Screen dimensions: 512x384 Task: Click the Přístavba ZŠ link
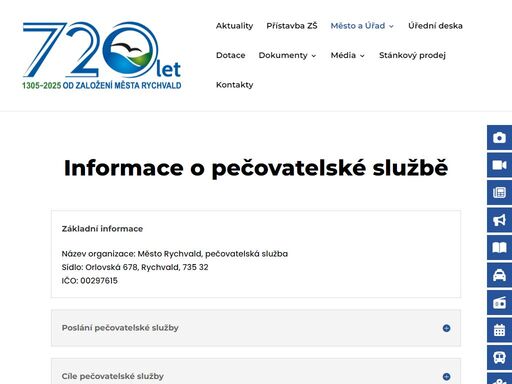pos(292,26)
